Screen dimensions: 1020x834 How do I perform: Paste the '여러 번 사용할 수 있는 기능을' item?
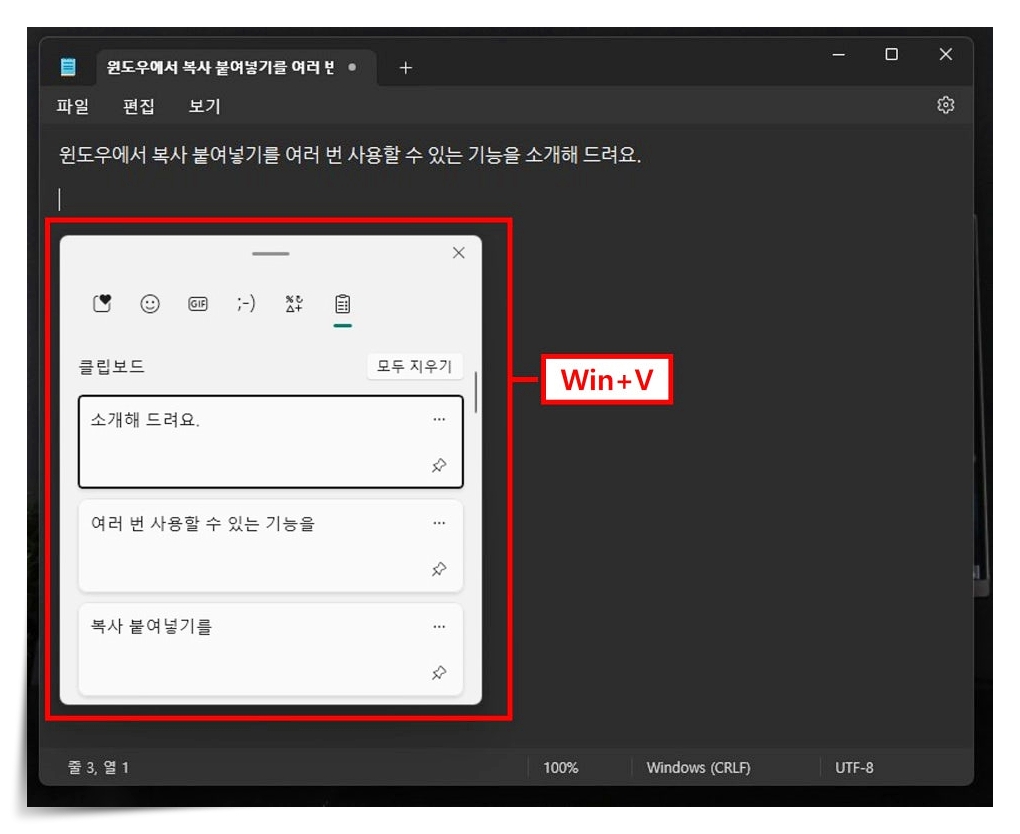point(271,546)
